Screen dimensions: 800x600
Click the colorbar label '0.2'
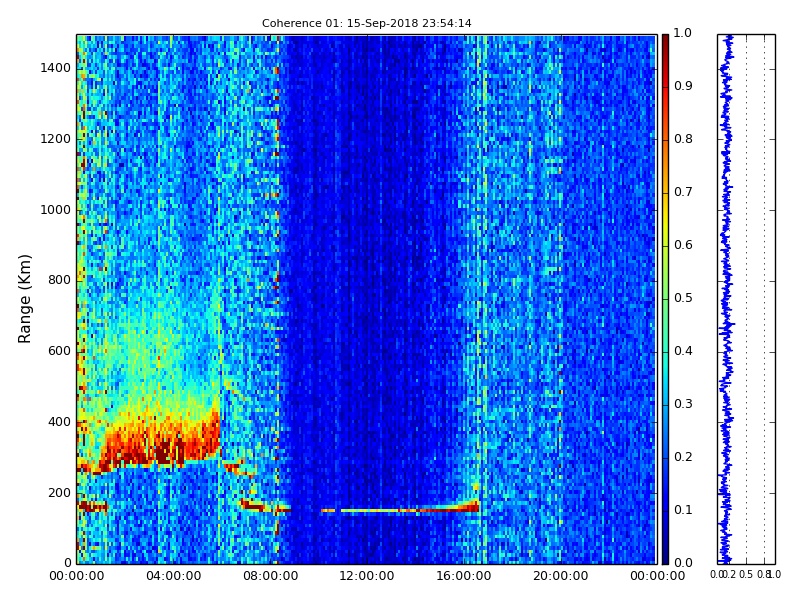(683, 457)
